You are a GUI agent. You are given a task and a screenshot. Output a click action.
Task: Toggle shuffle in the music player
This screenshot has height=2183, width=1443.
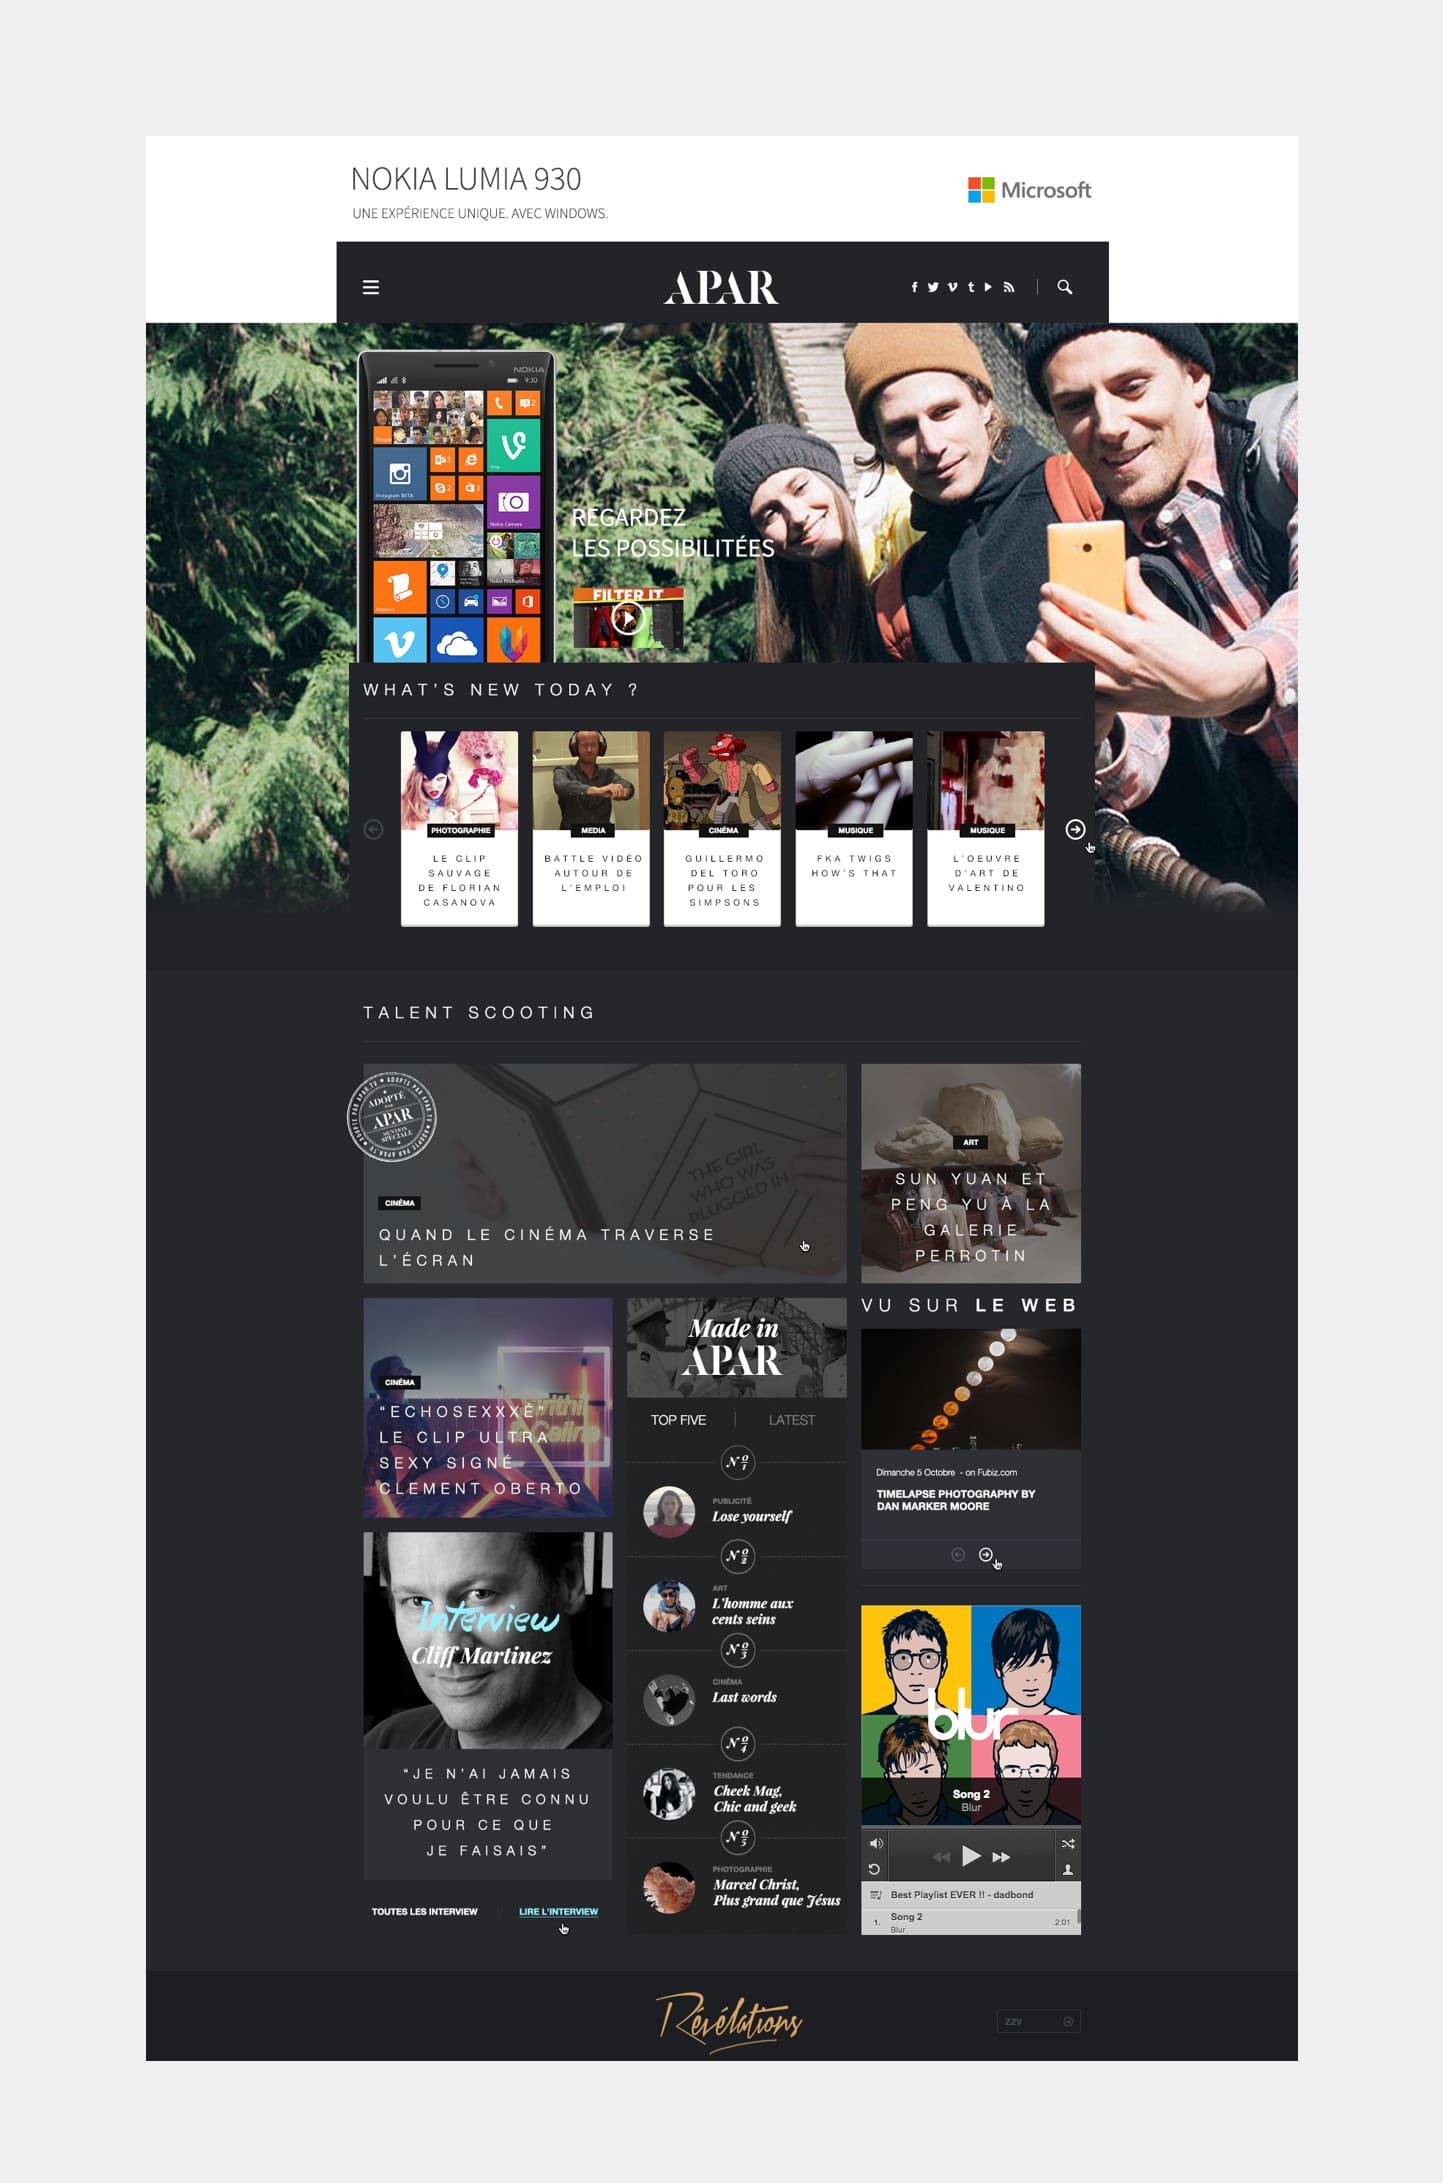[1068, 1843]
